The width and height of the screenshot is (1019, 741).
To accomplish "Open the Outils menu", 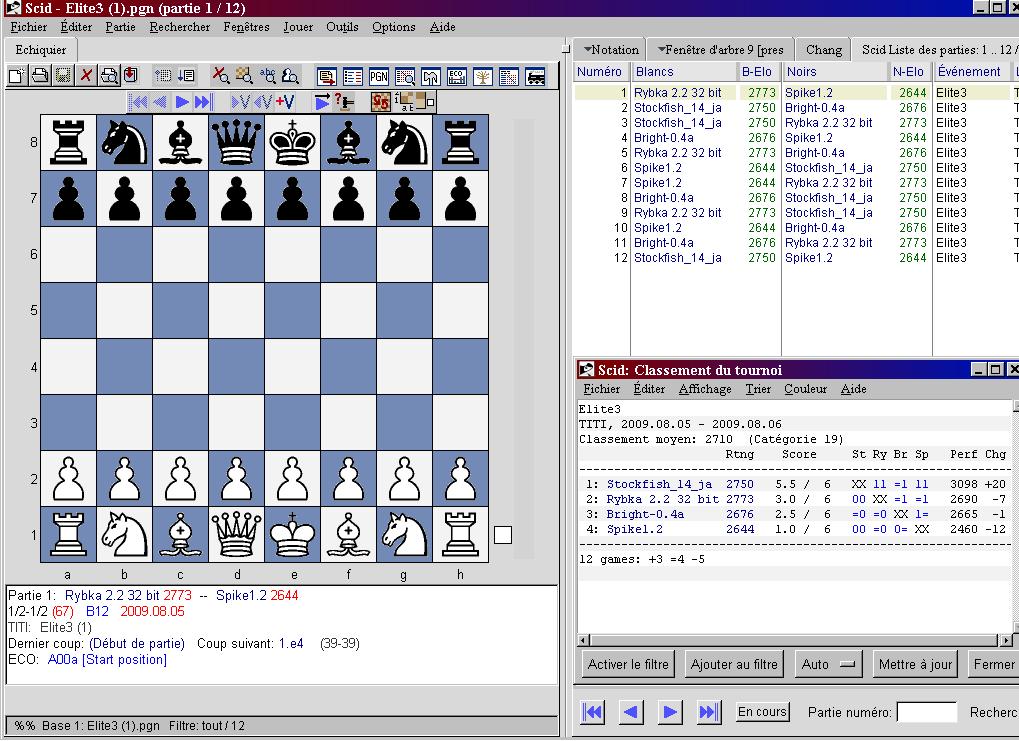I will [342, 27].
